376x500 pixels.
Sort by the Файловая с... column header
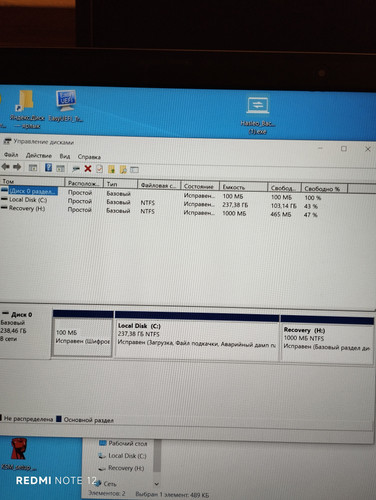[x=159, y=185]
